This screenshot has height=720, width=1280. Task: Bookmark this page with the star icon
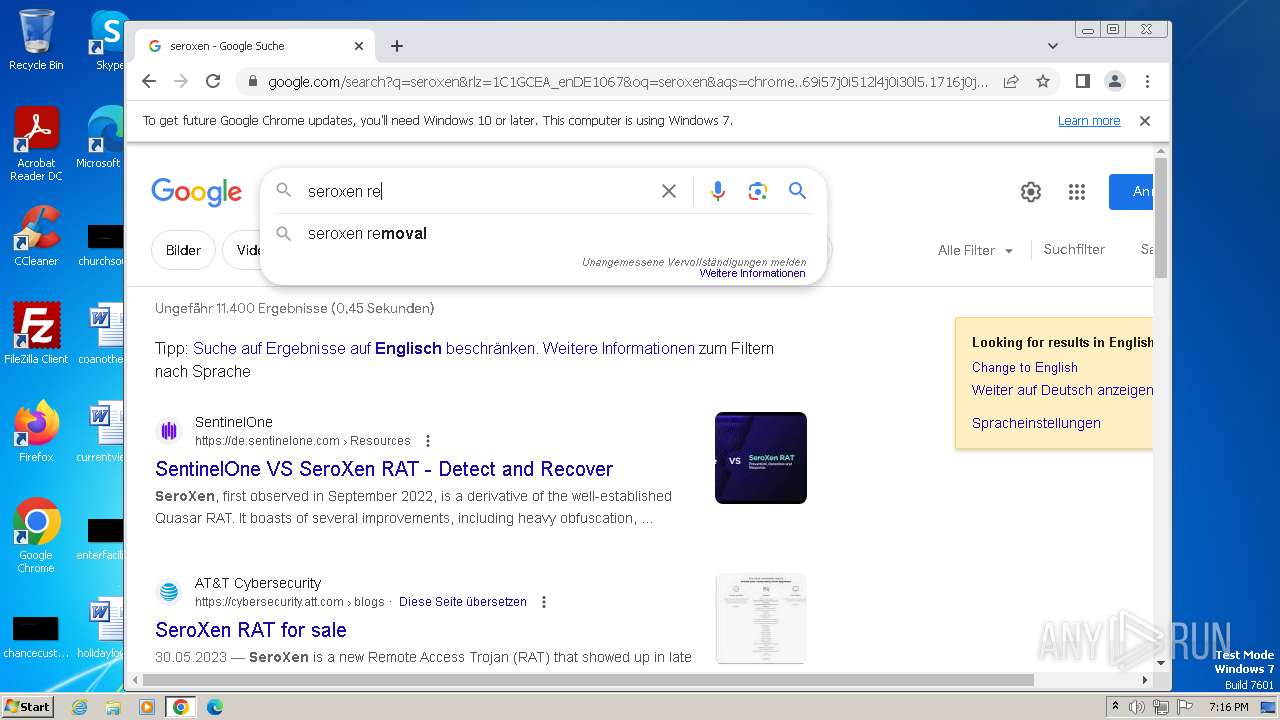[x=1043, y=81]
